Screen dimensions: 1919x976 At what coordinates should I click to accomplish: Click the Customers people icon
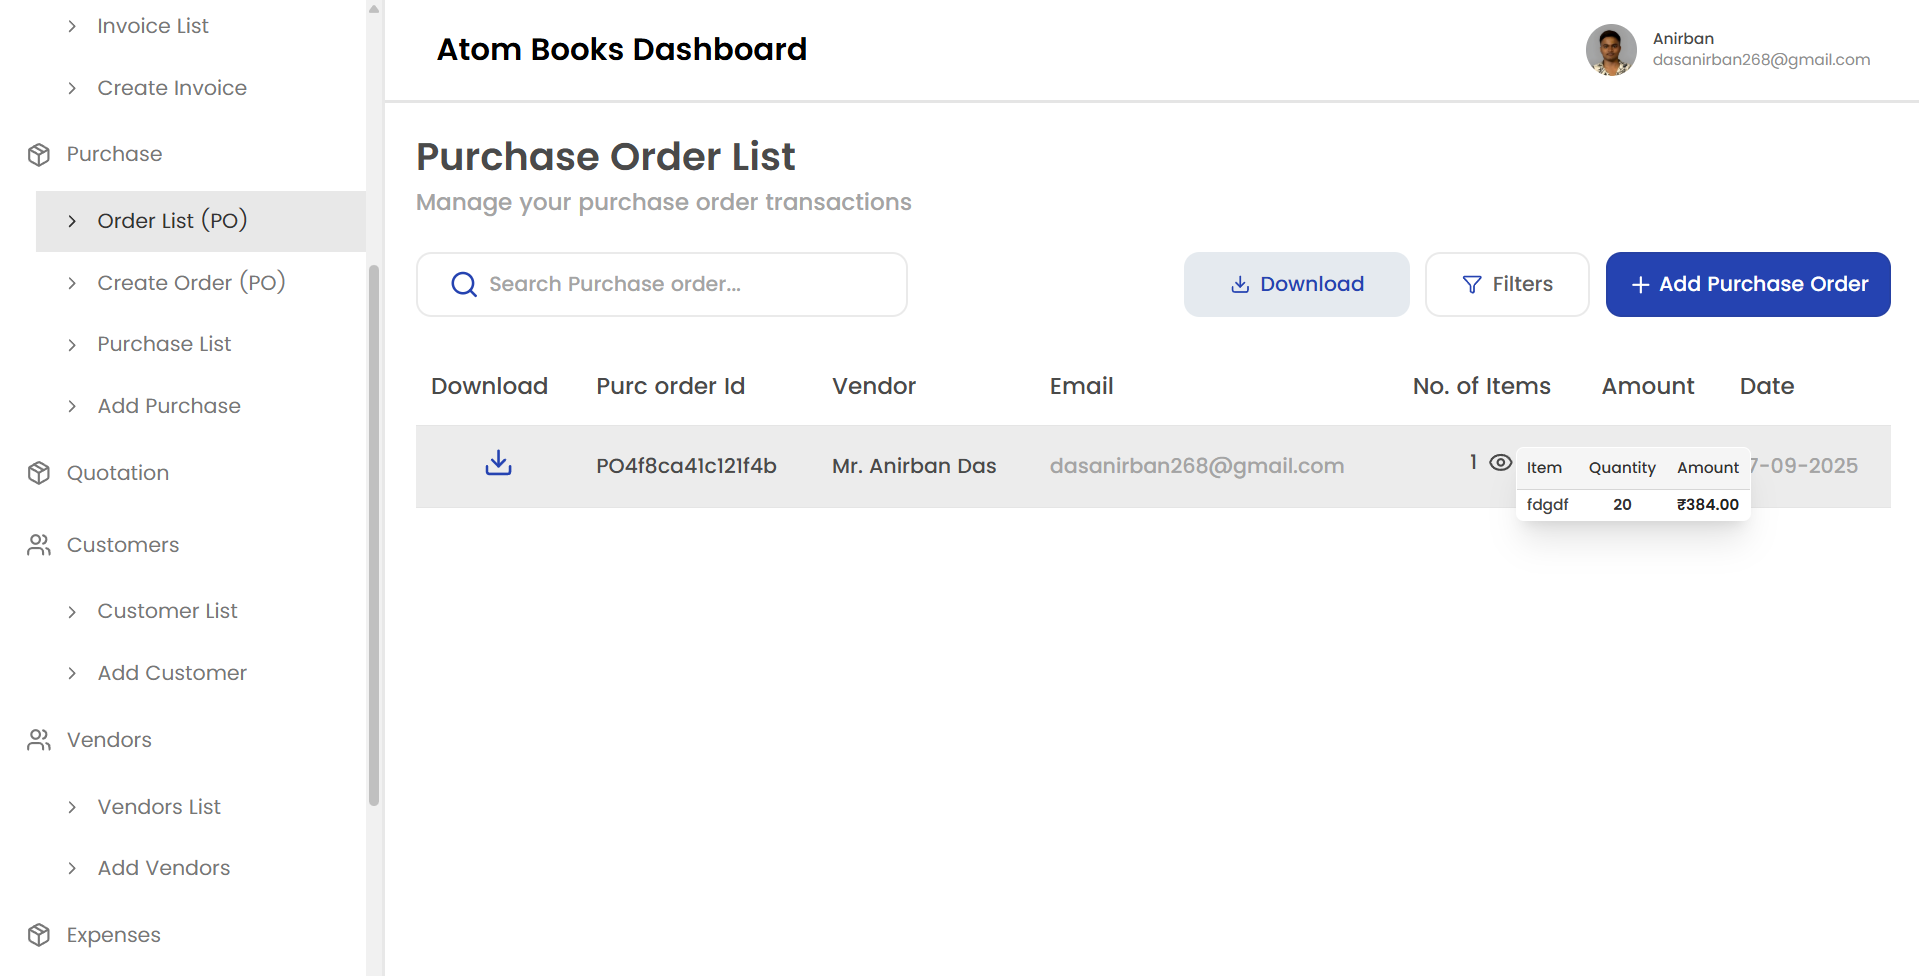(39, 545)
